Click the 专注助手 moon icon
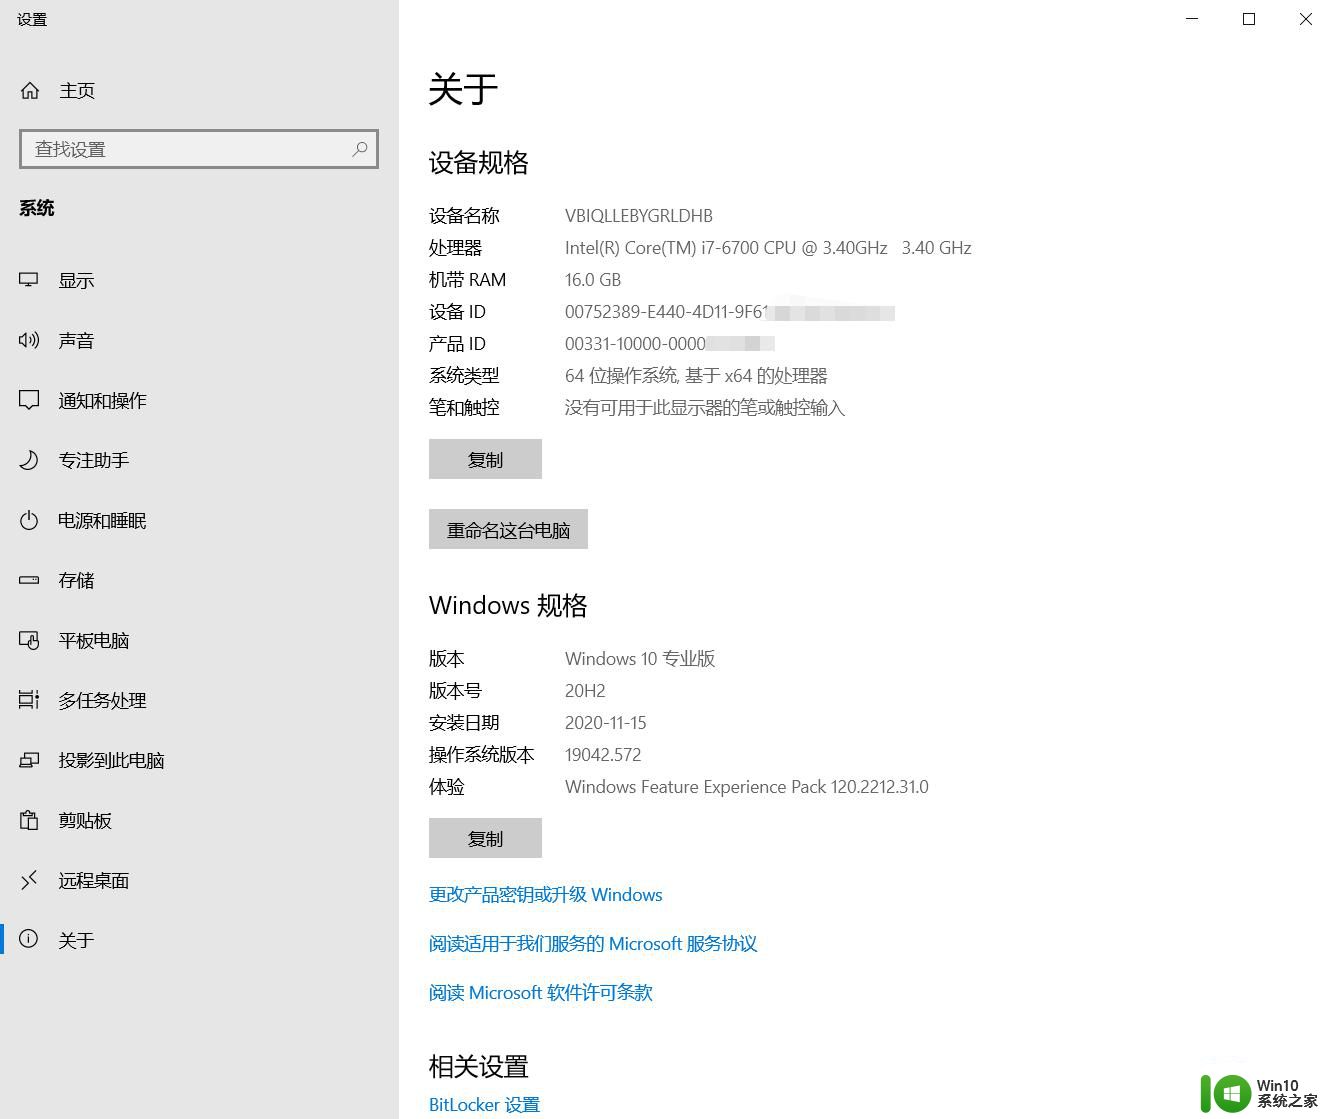Viewport: 1324px width, 1119px height. pos(29,460)
